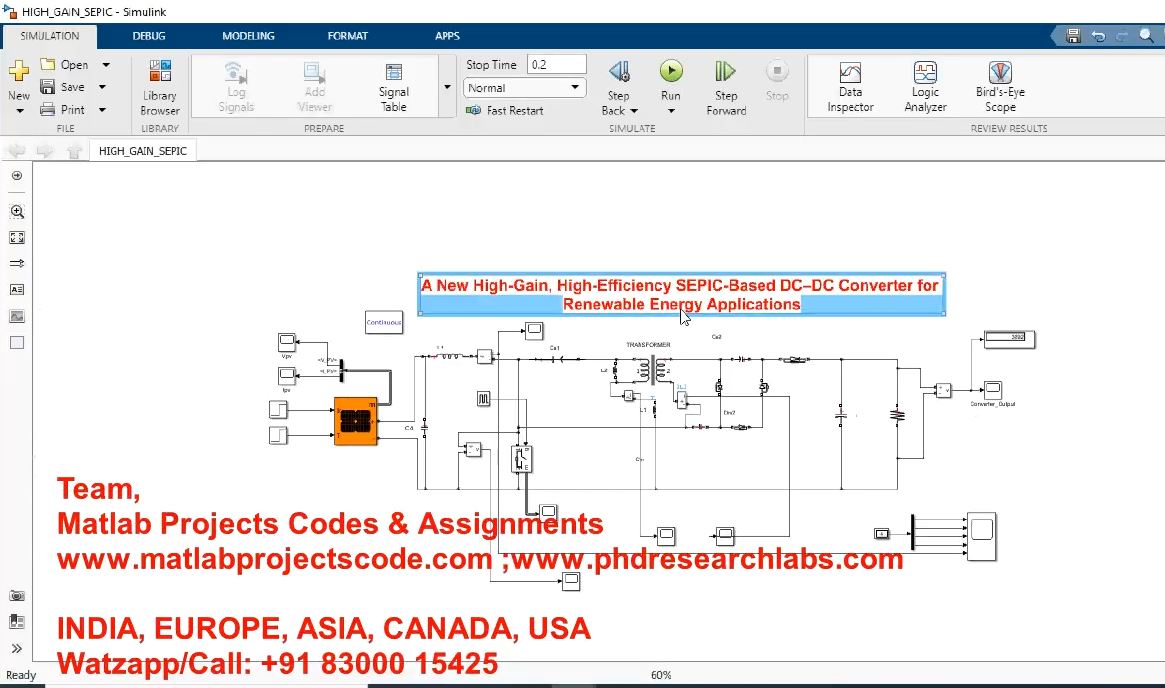
Task: Click the Save disk button
Action: 62,87
